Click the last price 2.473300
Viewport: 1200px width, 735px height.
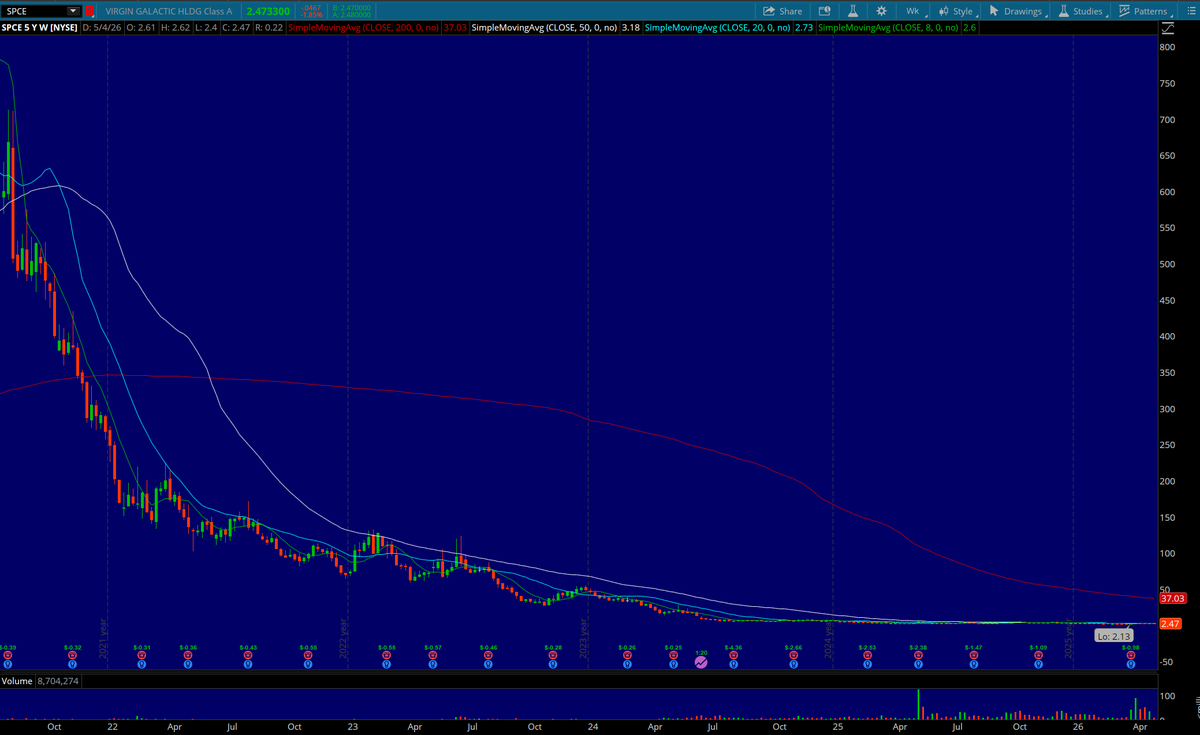[268, 11]
